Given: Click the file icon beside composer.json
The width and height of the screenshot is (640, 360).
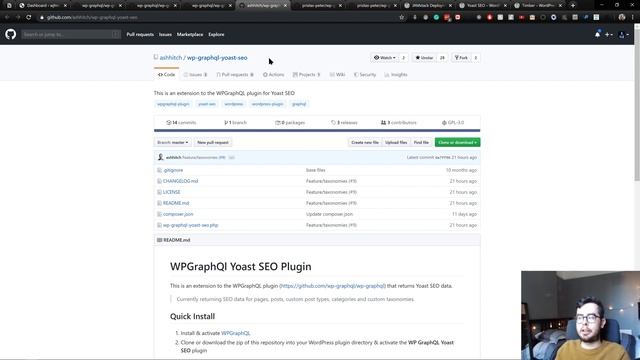Looking at the screenshot, I should pyautogui.click(x=159, y=214).
